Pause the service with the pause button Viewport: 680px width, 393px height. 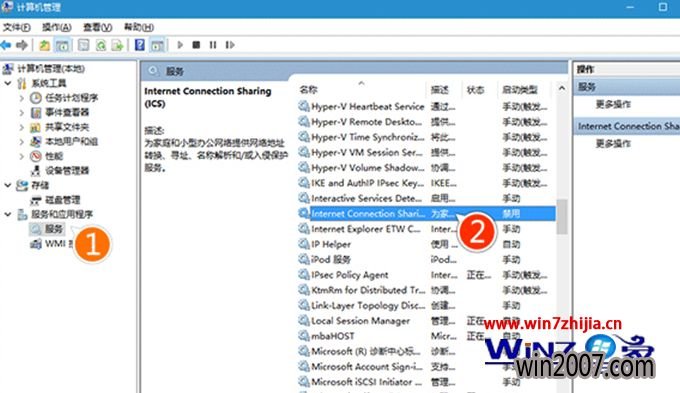pos(212,45)
